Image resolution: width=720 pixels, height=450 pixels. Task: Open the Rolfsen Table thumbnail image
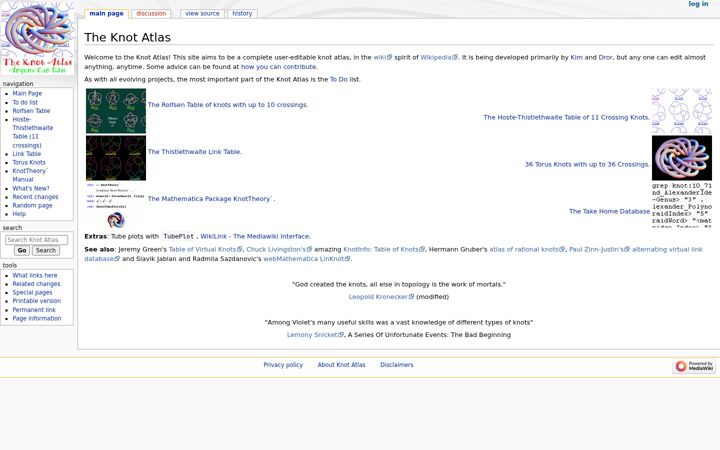(x=116, y=111)
